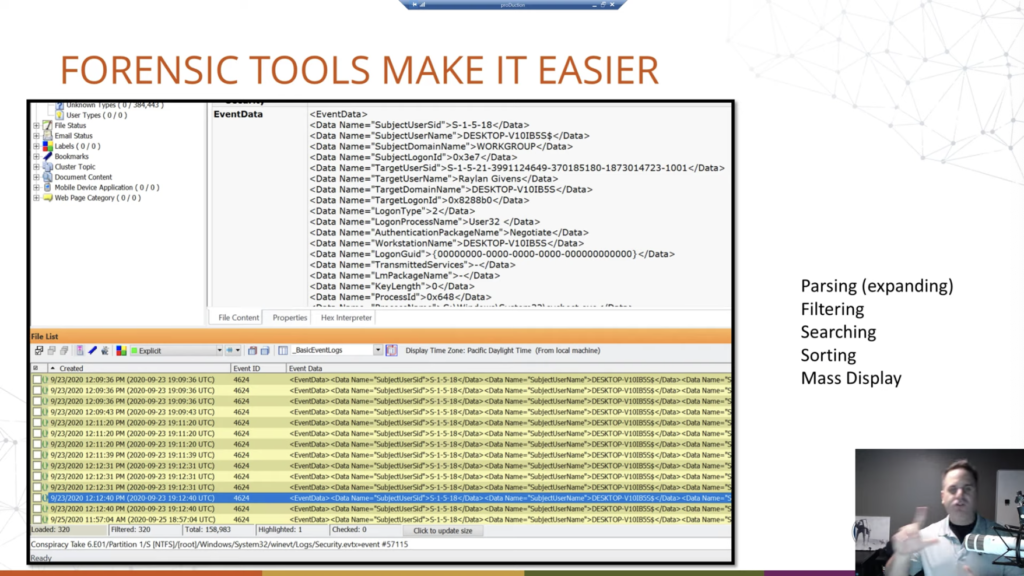Click the User Types lightbulb icon

click(x=59, y=115)
